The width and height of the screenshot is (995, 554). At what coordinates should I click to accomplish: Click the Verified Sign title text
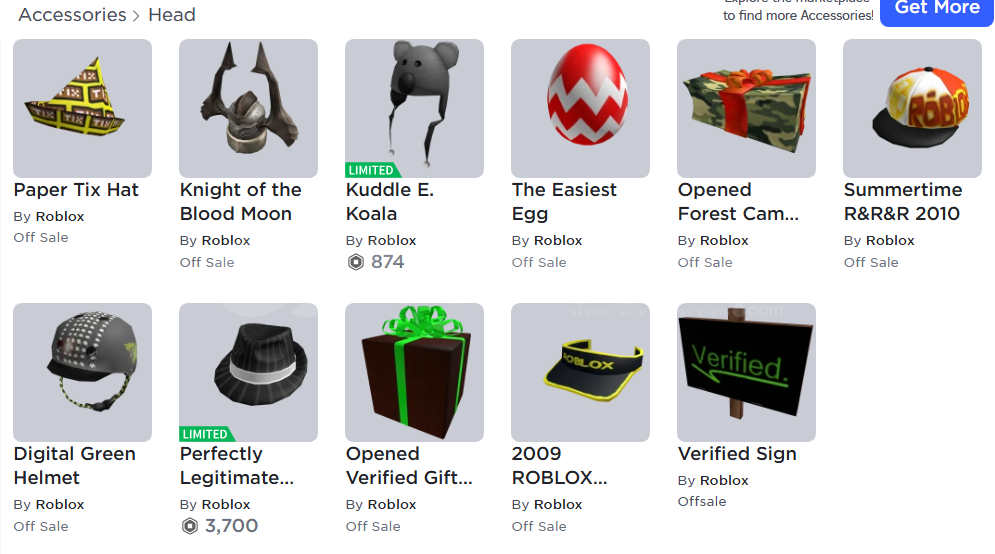737,454
